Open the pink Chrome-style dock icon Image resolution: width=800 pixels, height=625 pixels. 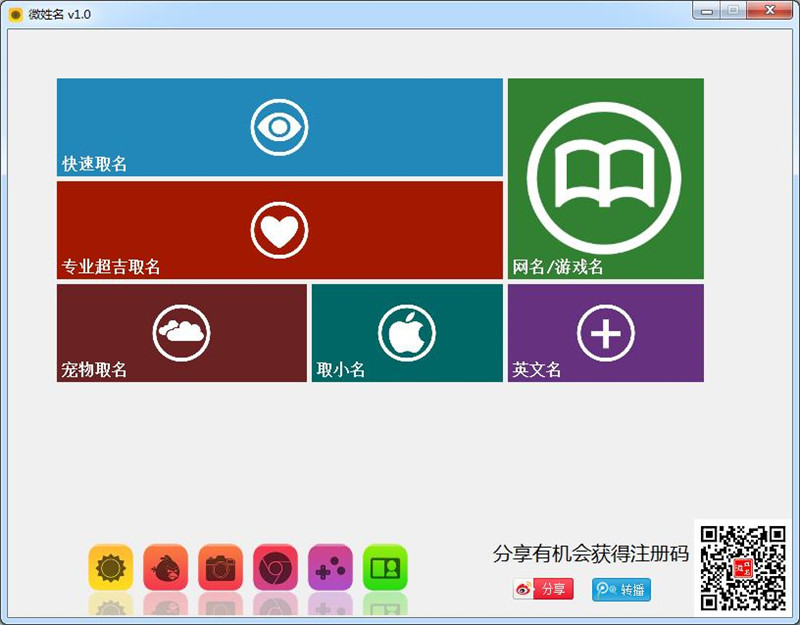[275, 568]
